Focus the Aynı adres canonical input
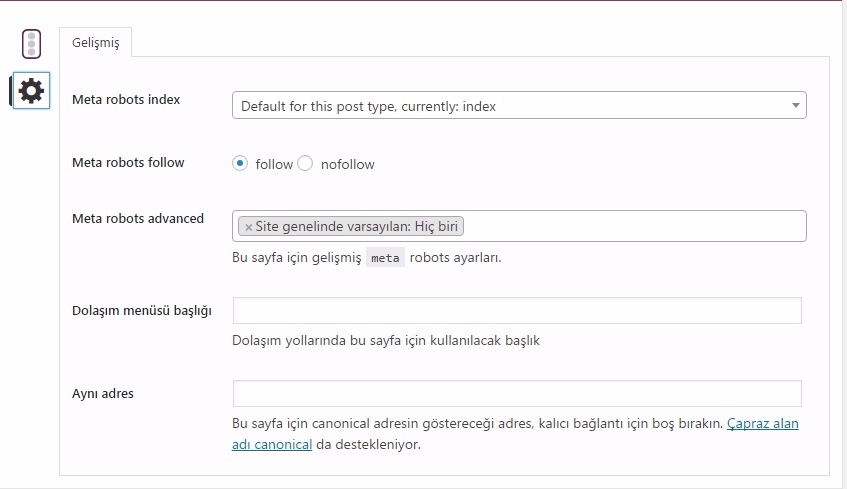The image size is (847, 489). point(517,393)
